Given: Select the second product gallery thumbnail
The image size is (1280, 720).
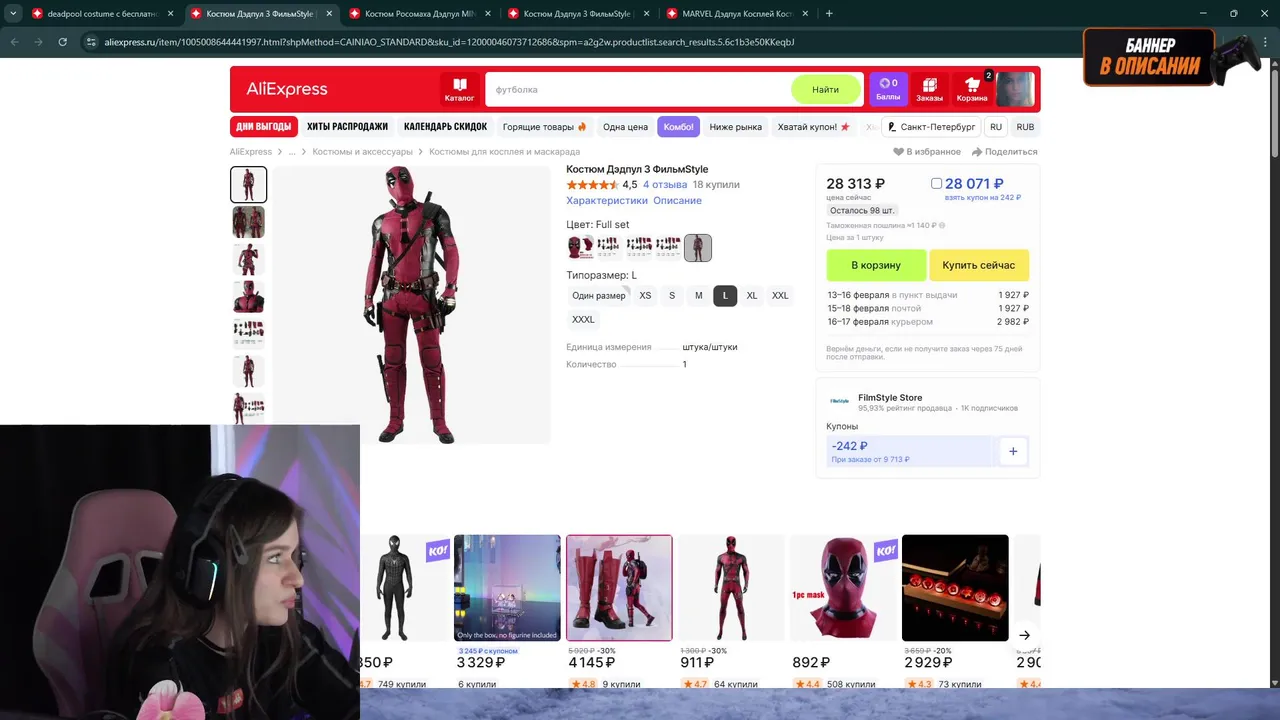Looking at the screenshot, I should tap(248, 222).
